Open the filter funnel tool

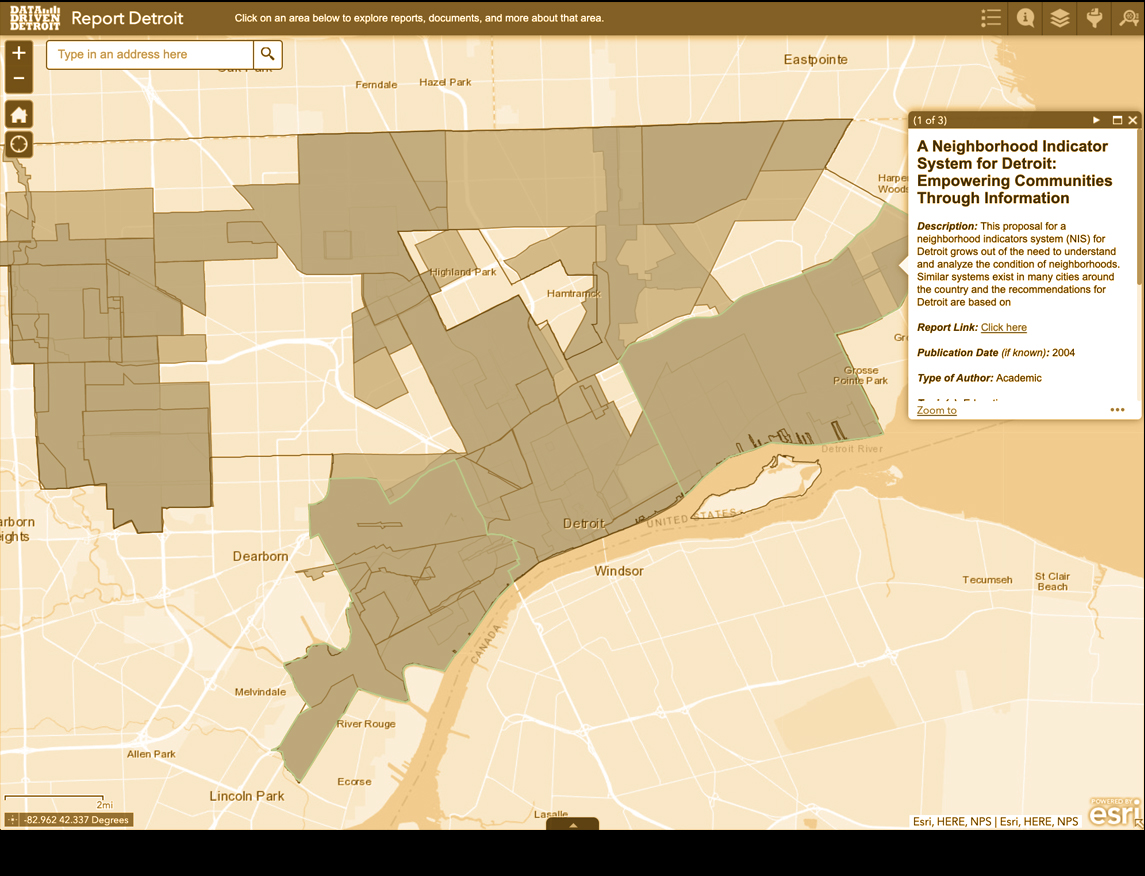tap(1093, 17)
